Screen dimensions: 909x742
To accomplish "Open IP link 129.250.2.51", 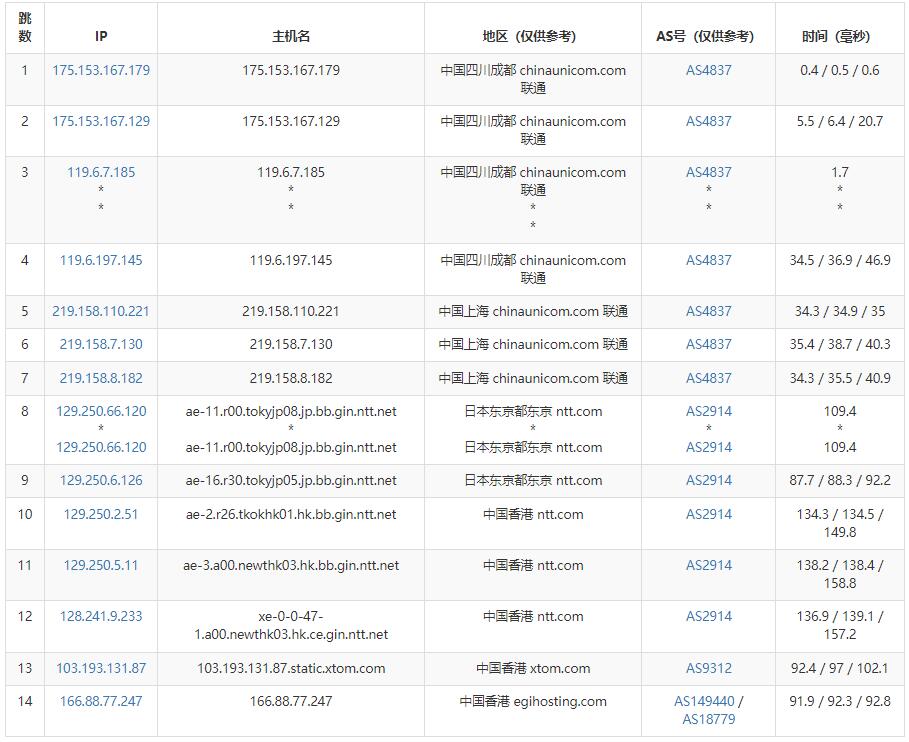I will (x=101, y=514).
